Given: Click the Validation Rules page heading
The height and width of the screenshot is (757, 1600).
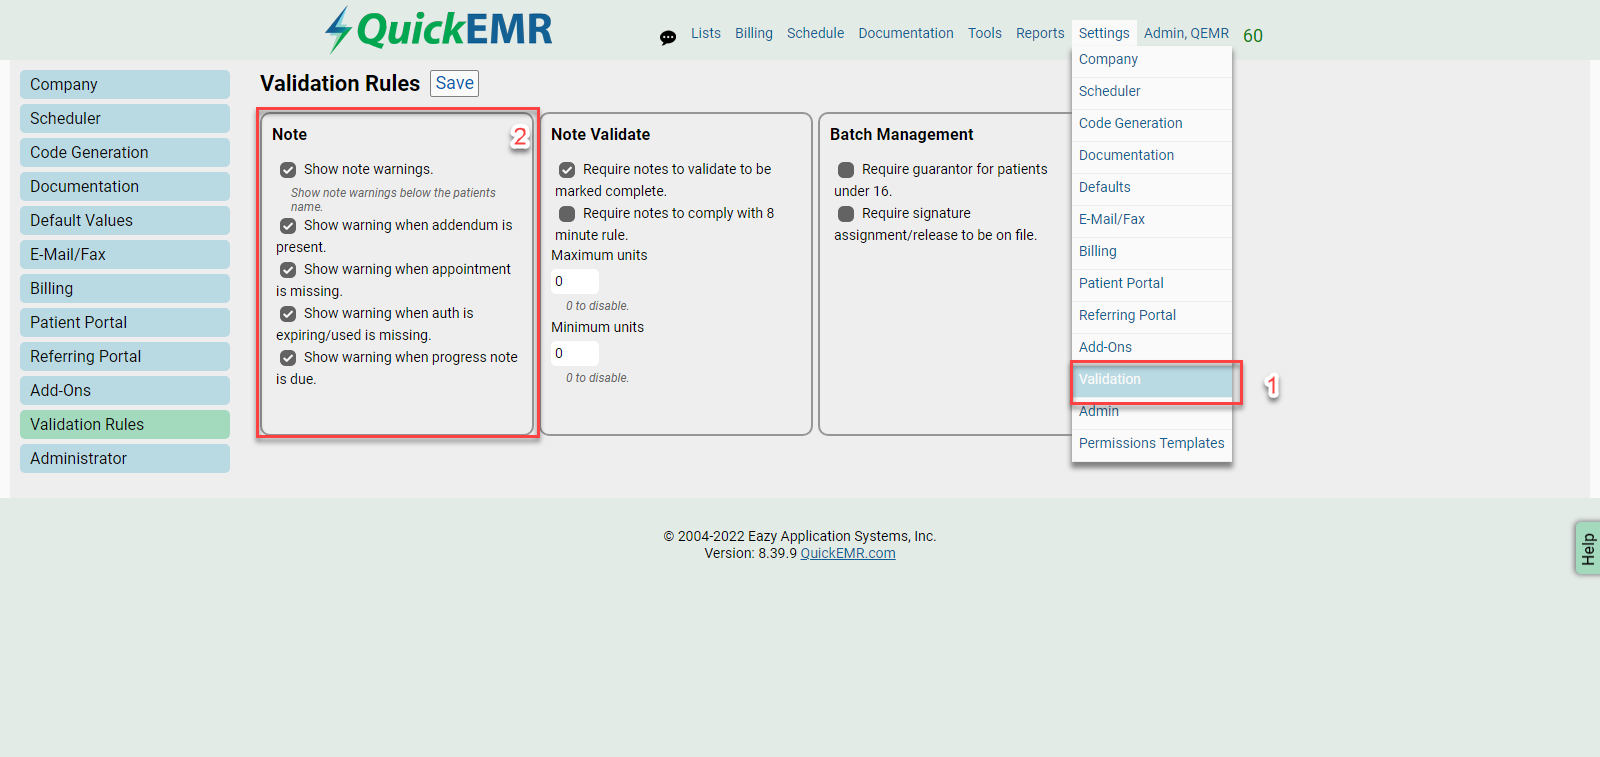Looking at the screenshot, I should coord(340,83).
